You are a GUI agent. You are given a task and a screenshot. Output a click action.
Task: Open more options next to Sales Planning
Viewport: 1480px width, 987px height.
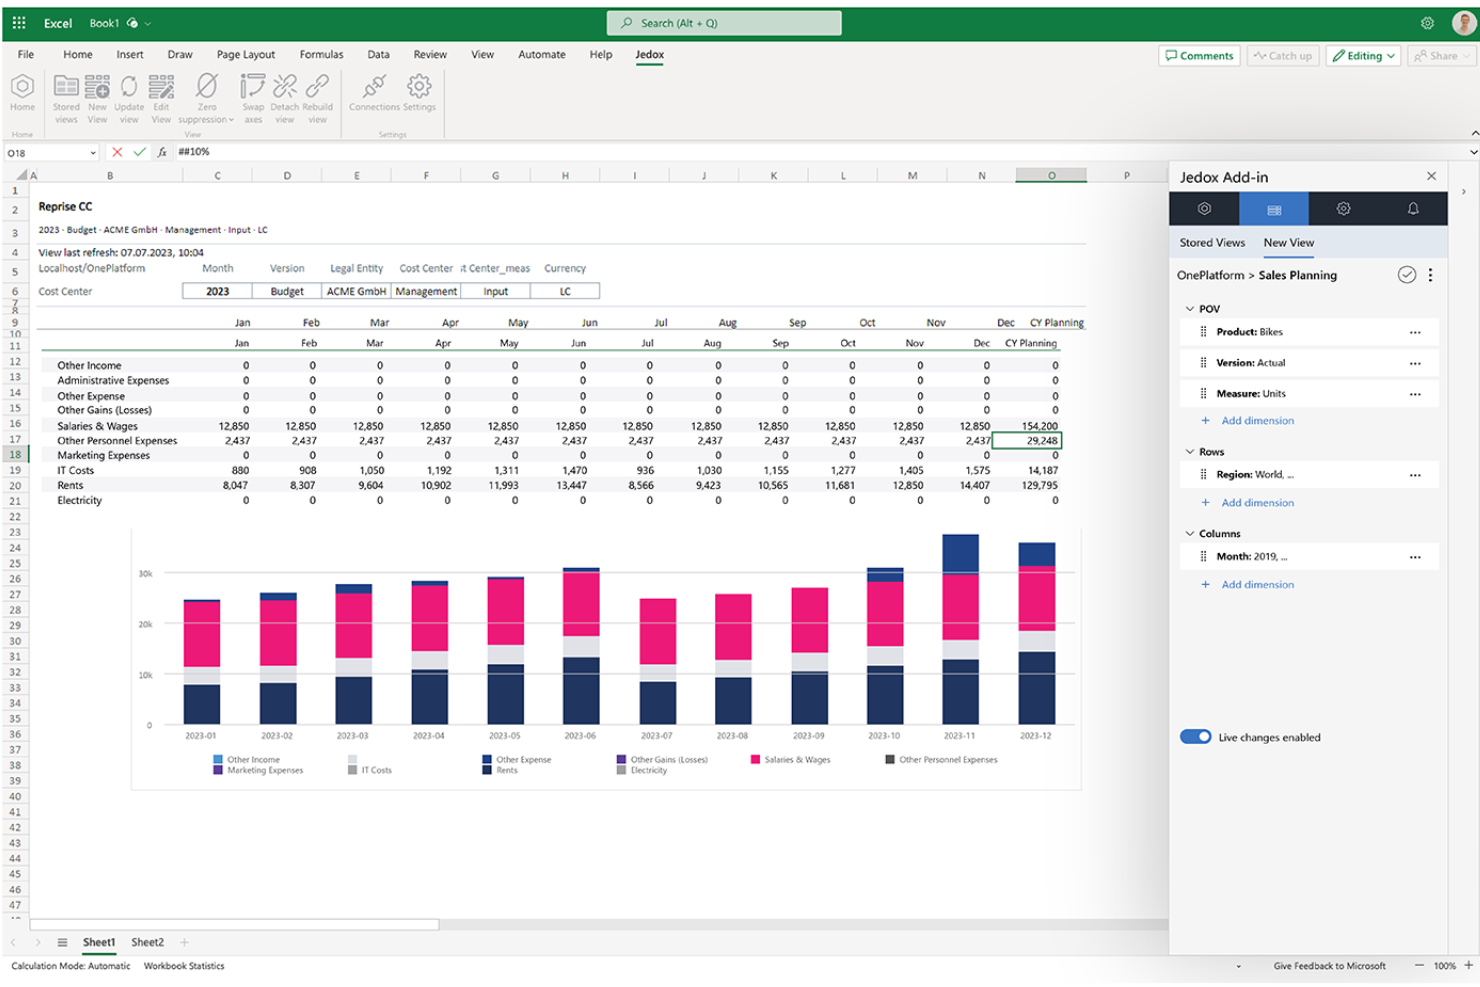pyautogui.click(x=1430, y=275)
